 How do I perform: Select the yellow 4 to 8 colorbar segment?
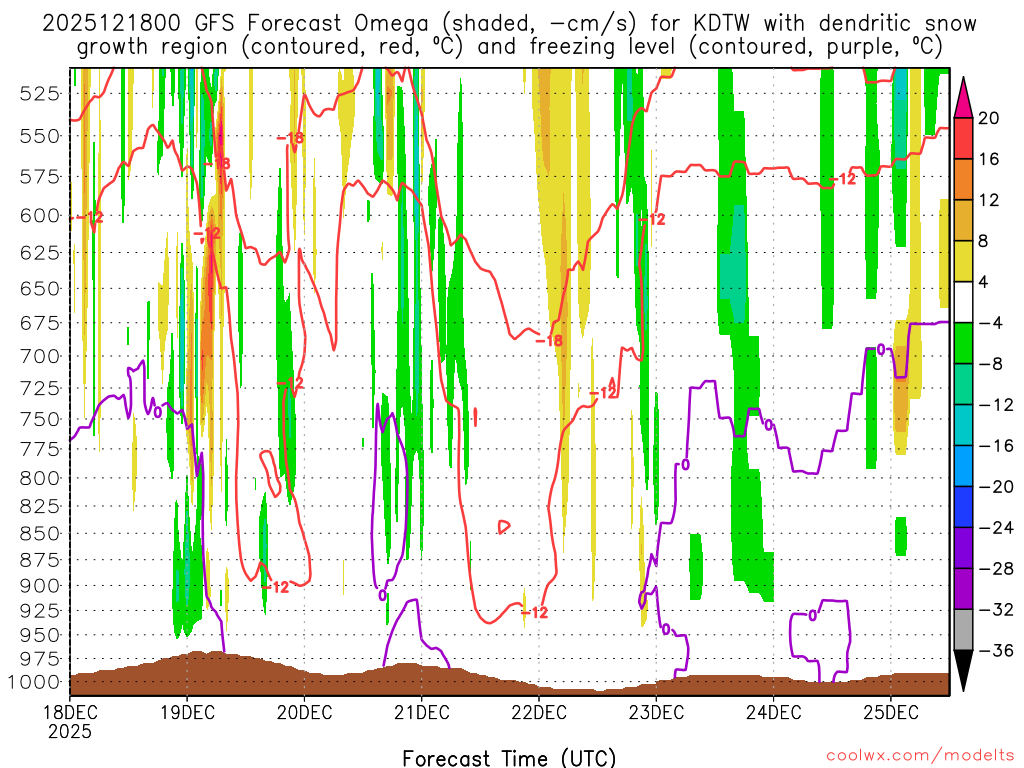(963, 261)
